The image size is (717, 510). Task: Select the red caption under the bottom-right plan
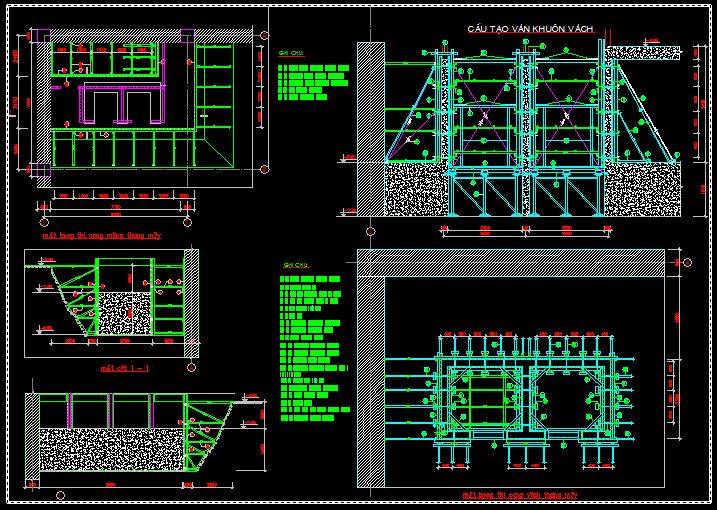[520, 494]
